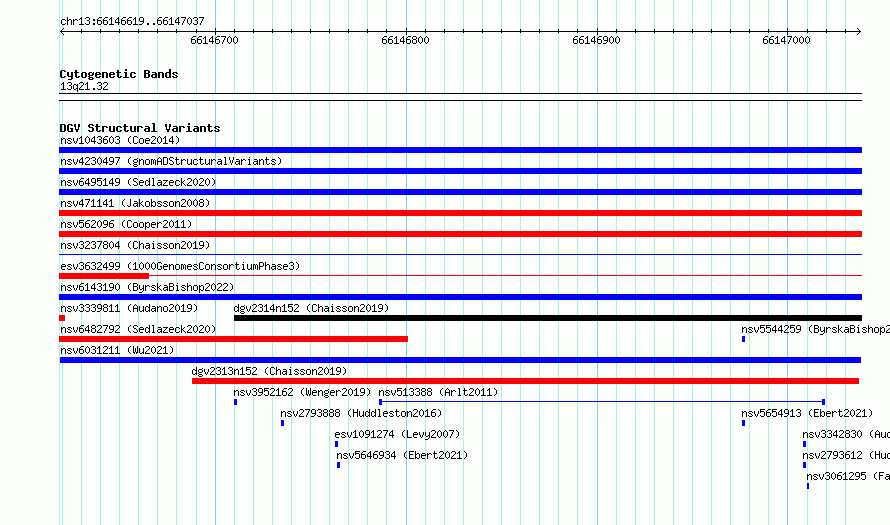Select the blue bar under nsv6031211
Image resolution: width=890 pixels, height=525 pixels.
pyautogui.click(x=460, y=360)
